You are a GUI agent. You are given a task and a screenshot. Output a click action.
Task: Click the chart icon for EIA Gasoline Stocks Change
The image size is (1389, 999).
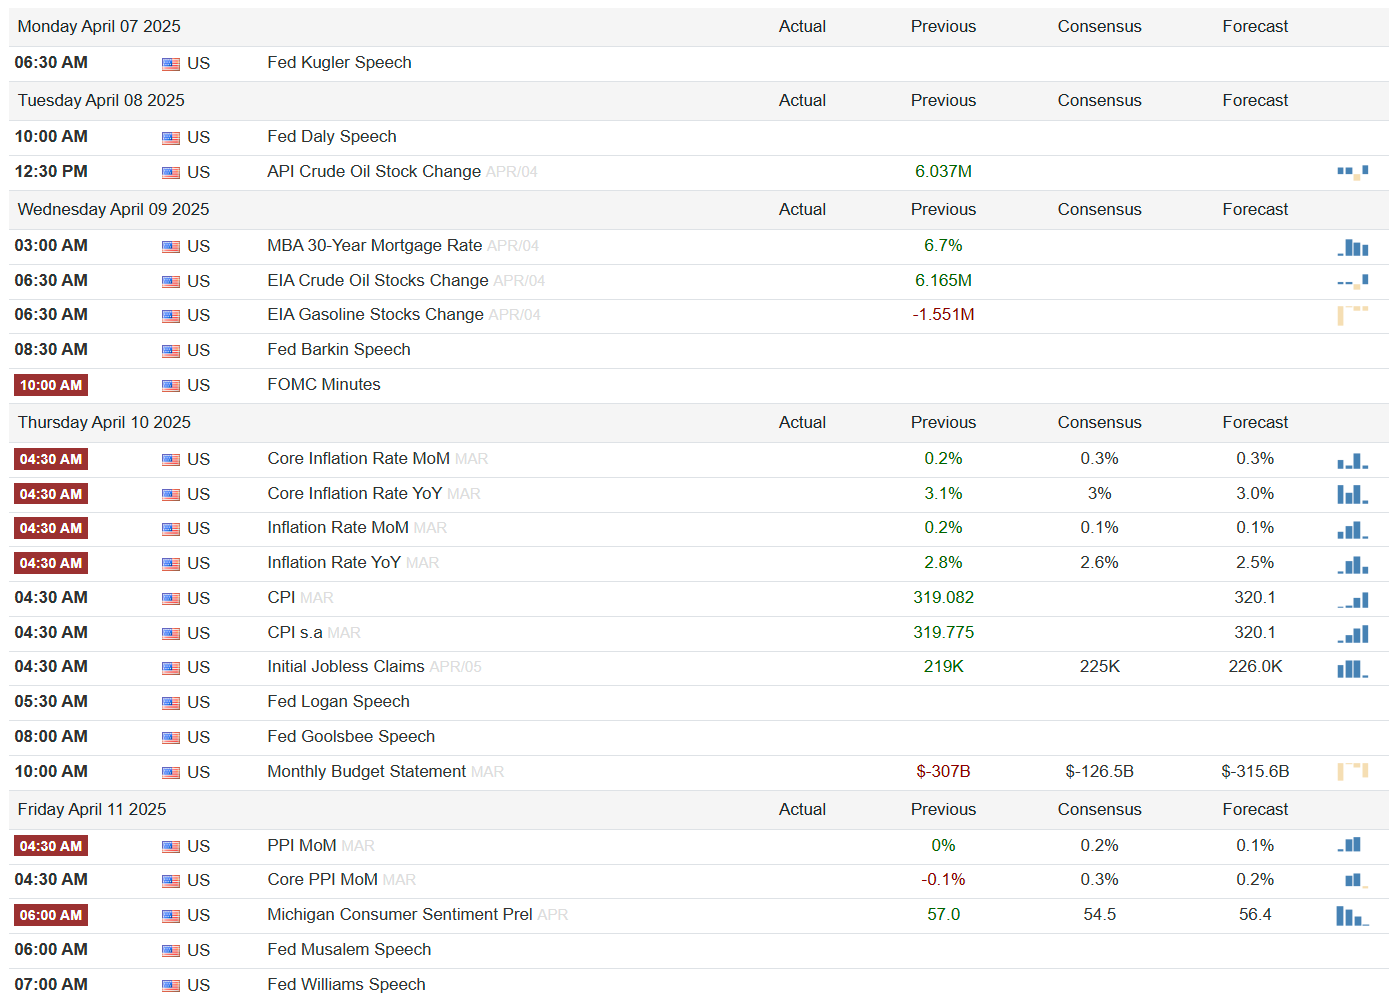pos(1352,315)
